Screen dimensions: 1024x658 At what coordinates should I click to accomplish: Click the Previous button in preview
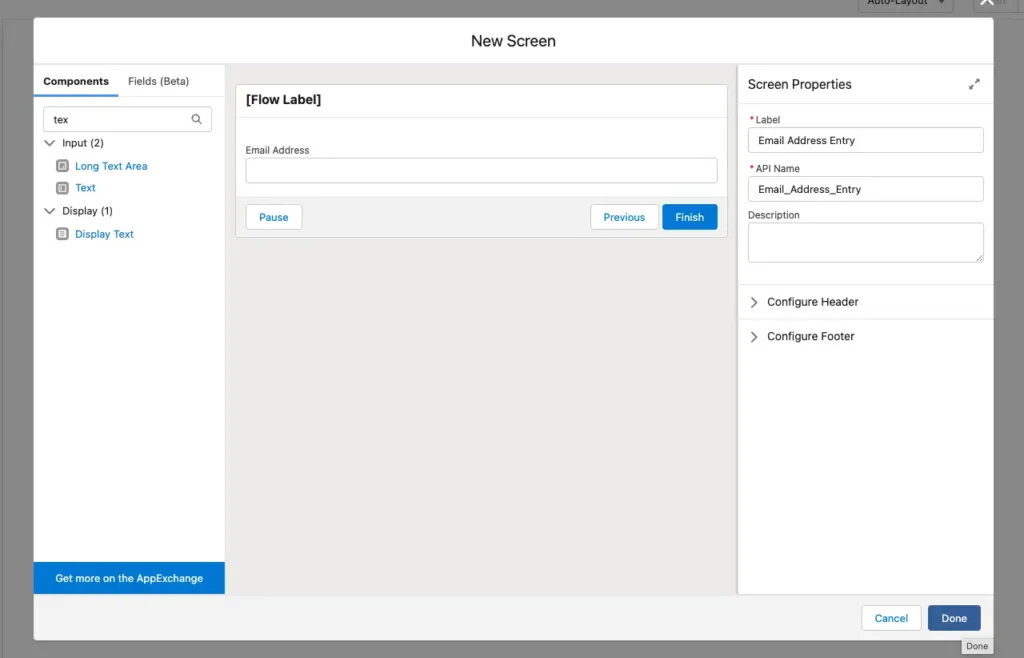(624, 217)
